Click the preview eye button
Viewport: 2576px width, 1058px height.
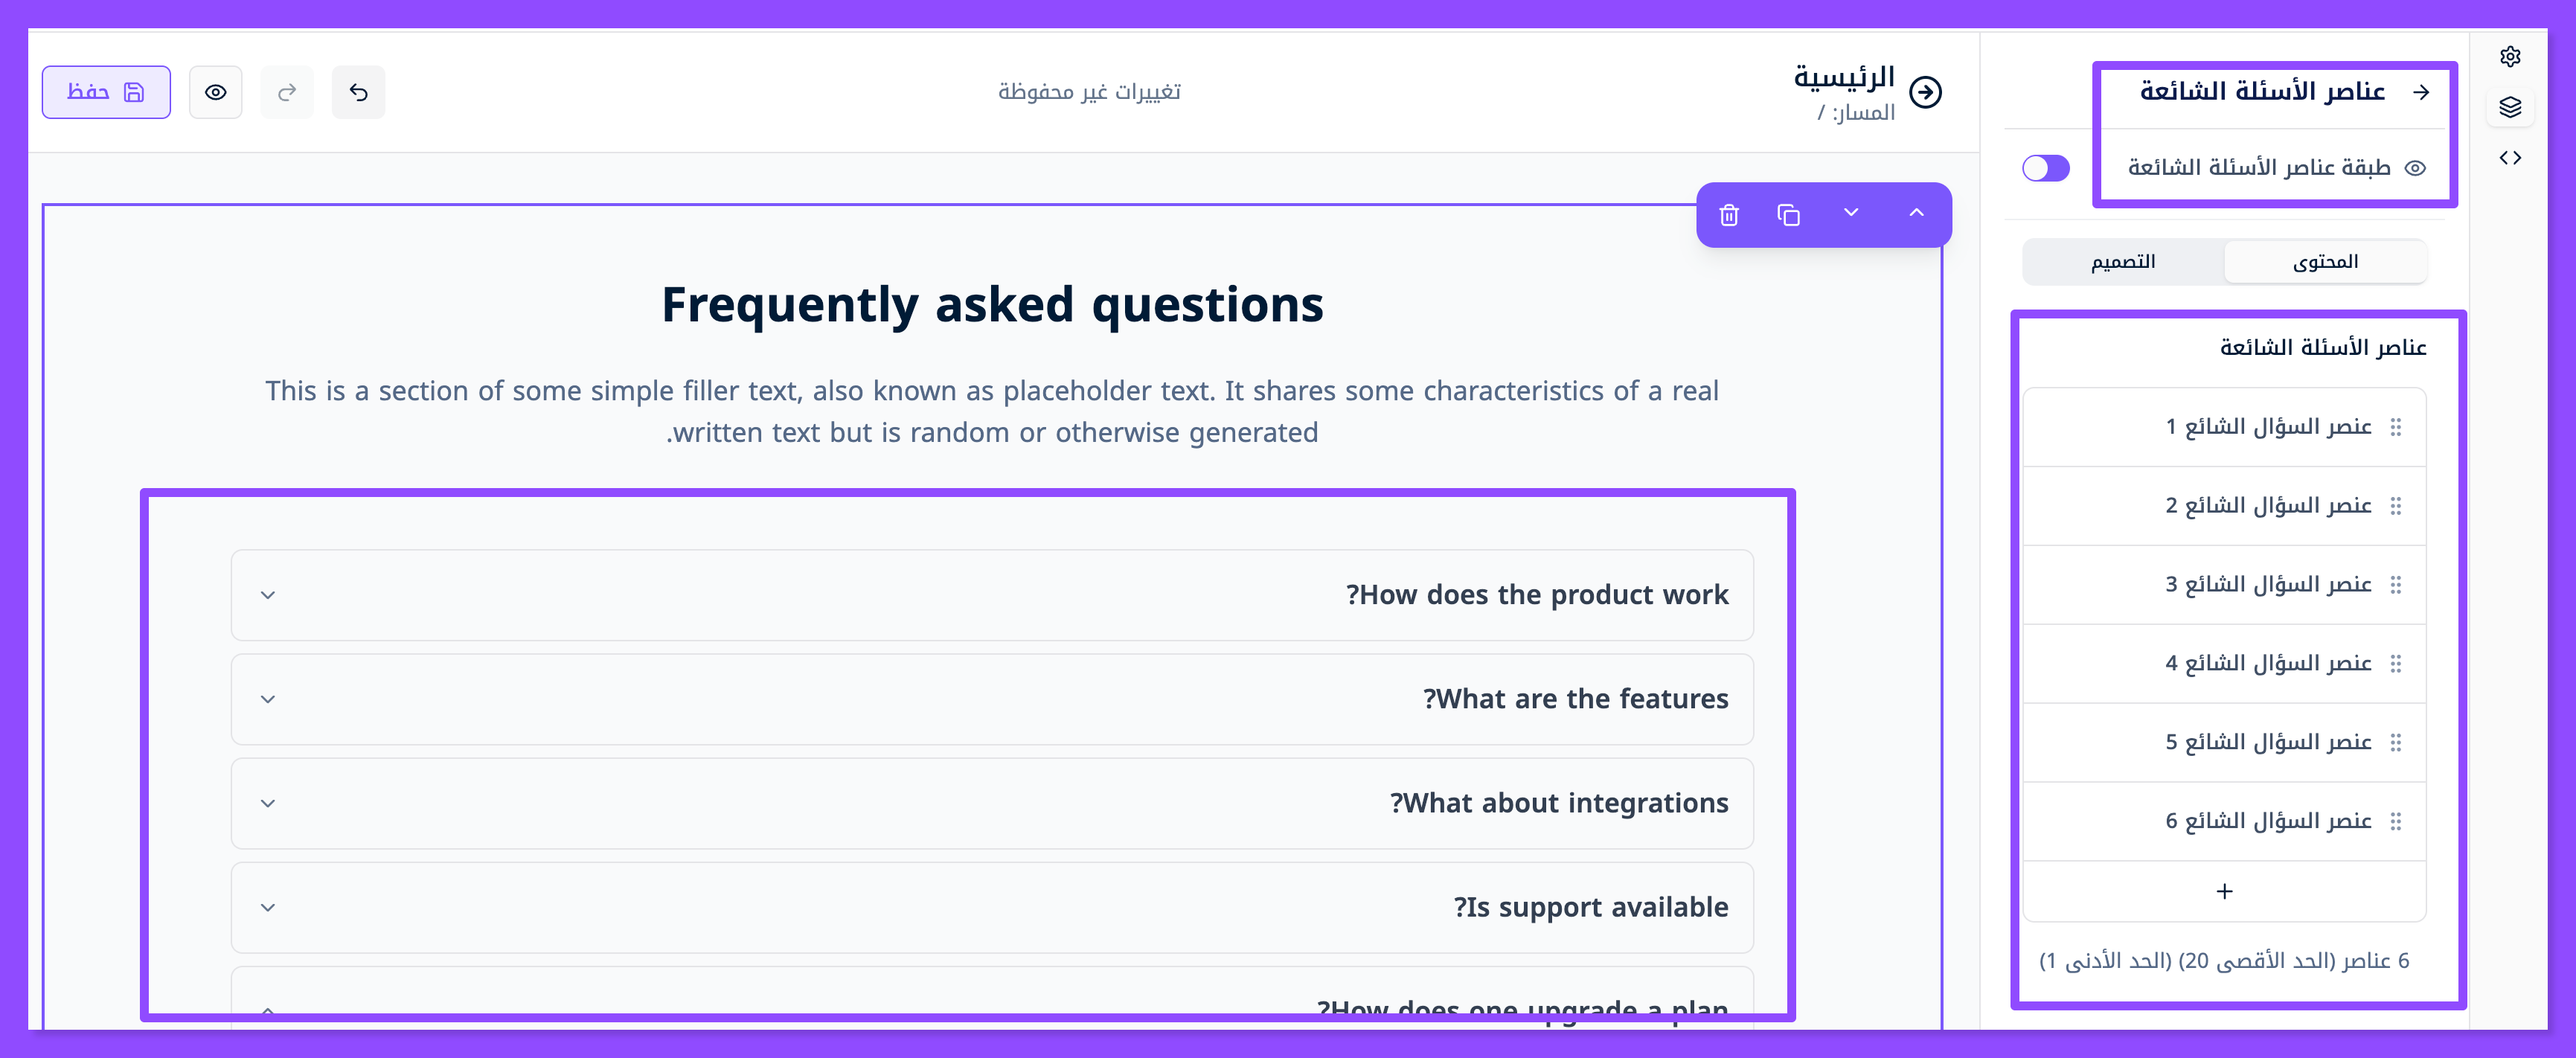click(x=216, y=93)
